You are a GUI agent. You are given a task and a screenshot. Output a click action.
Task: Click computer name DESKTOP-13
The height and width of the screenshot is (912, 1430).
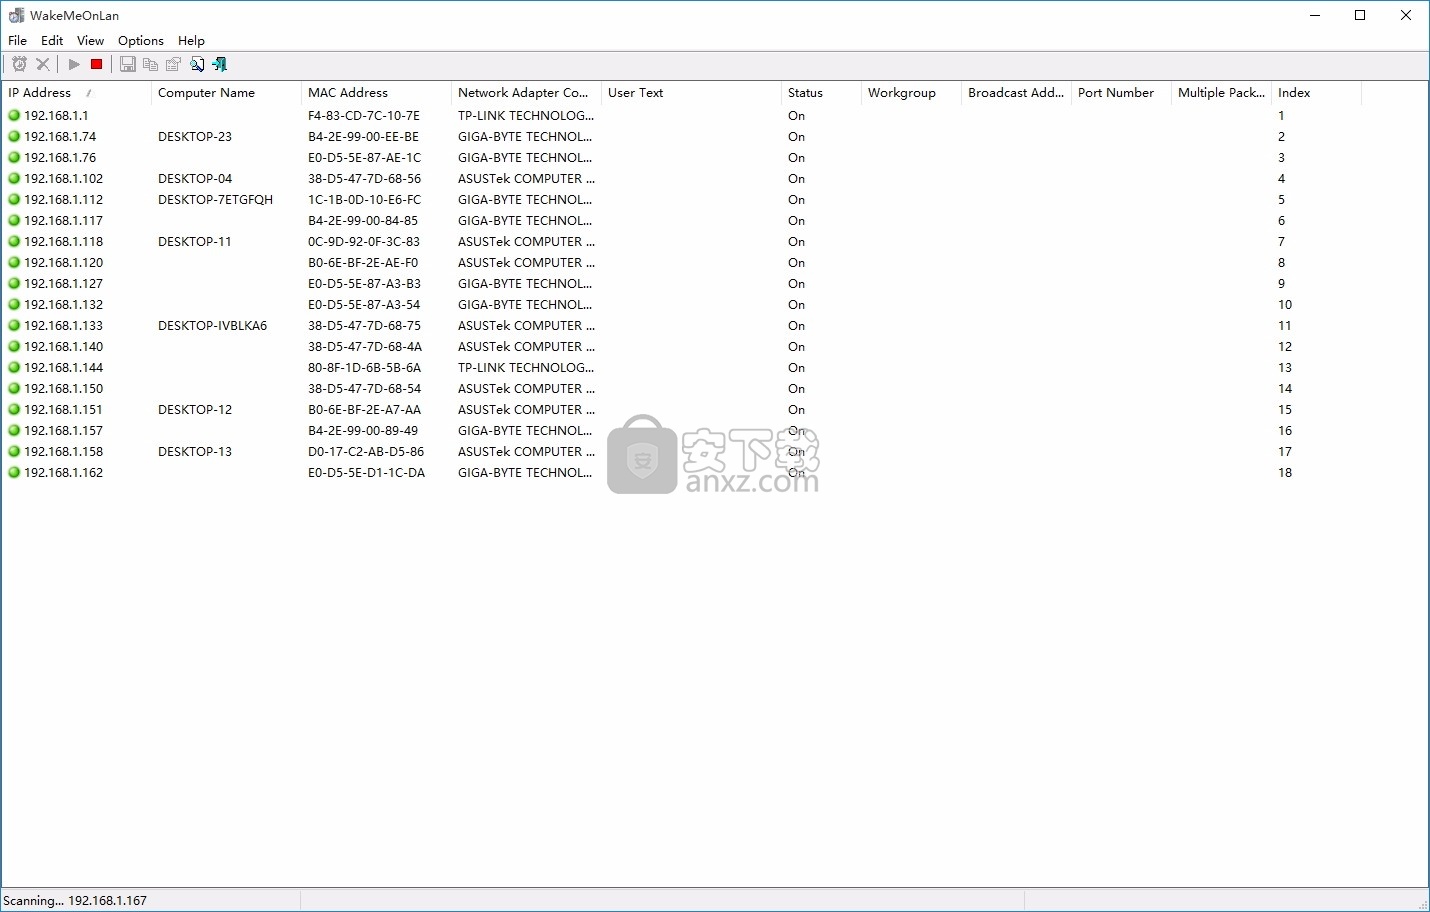195,451
